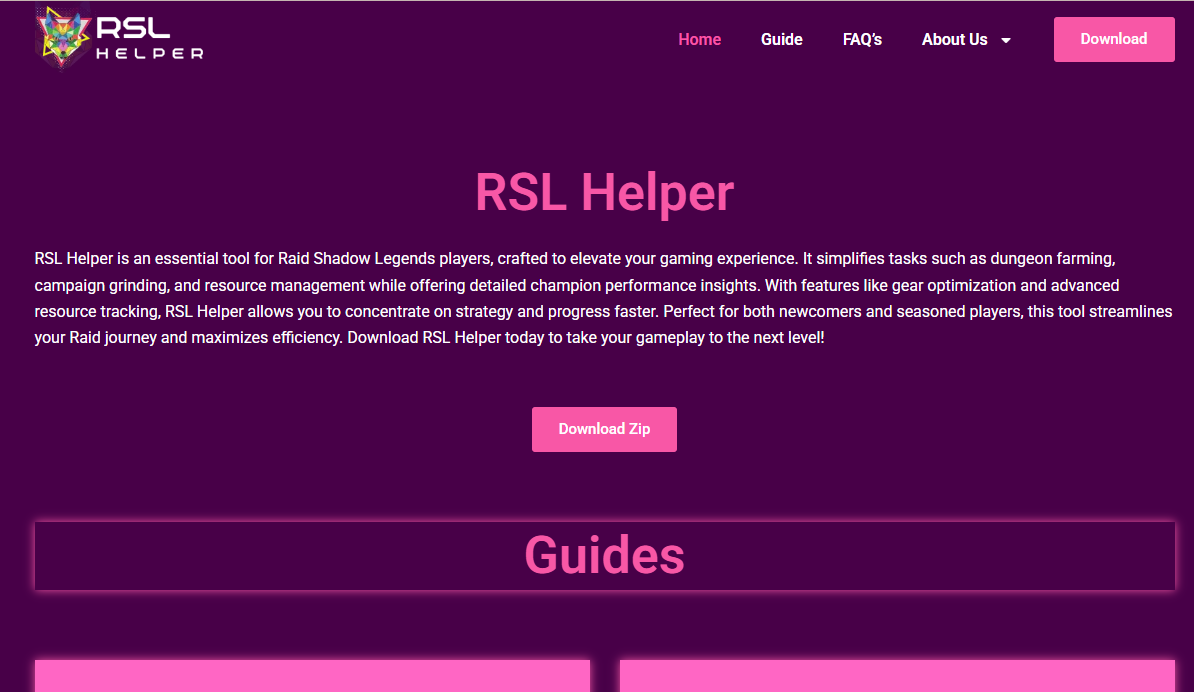Click the large RSL Helper page heading
Screen dimensions: 1194x692
pyautogui.click(x=604, y=192)
